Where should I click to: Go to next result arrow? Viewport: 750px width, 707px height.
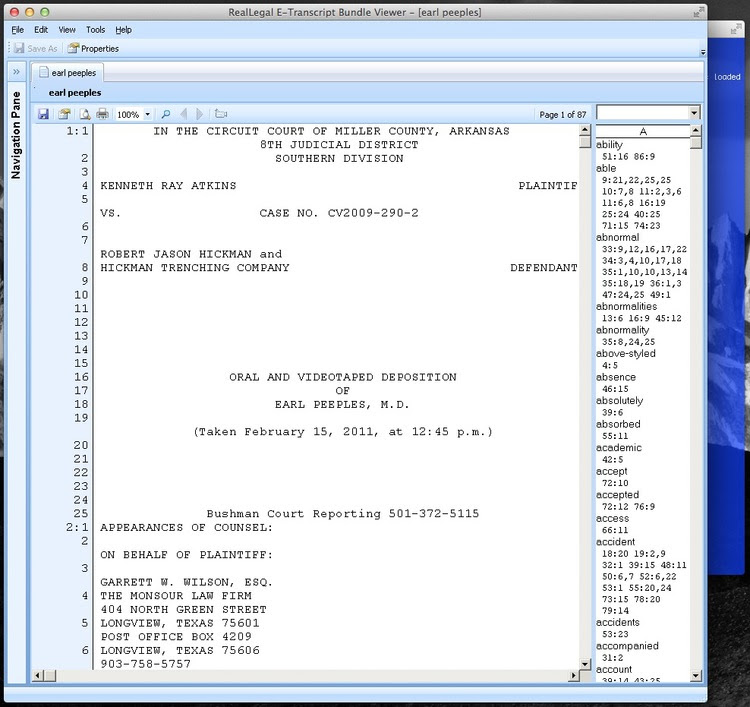[199, 114]
